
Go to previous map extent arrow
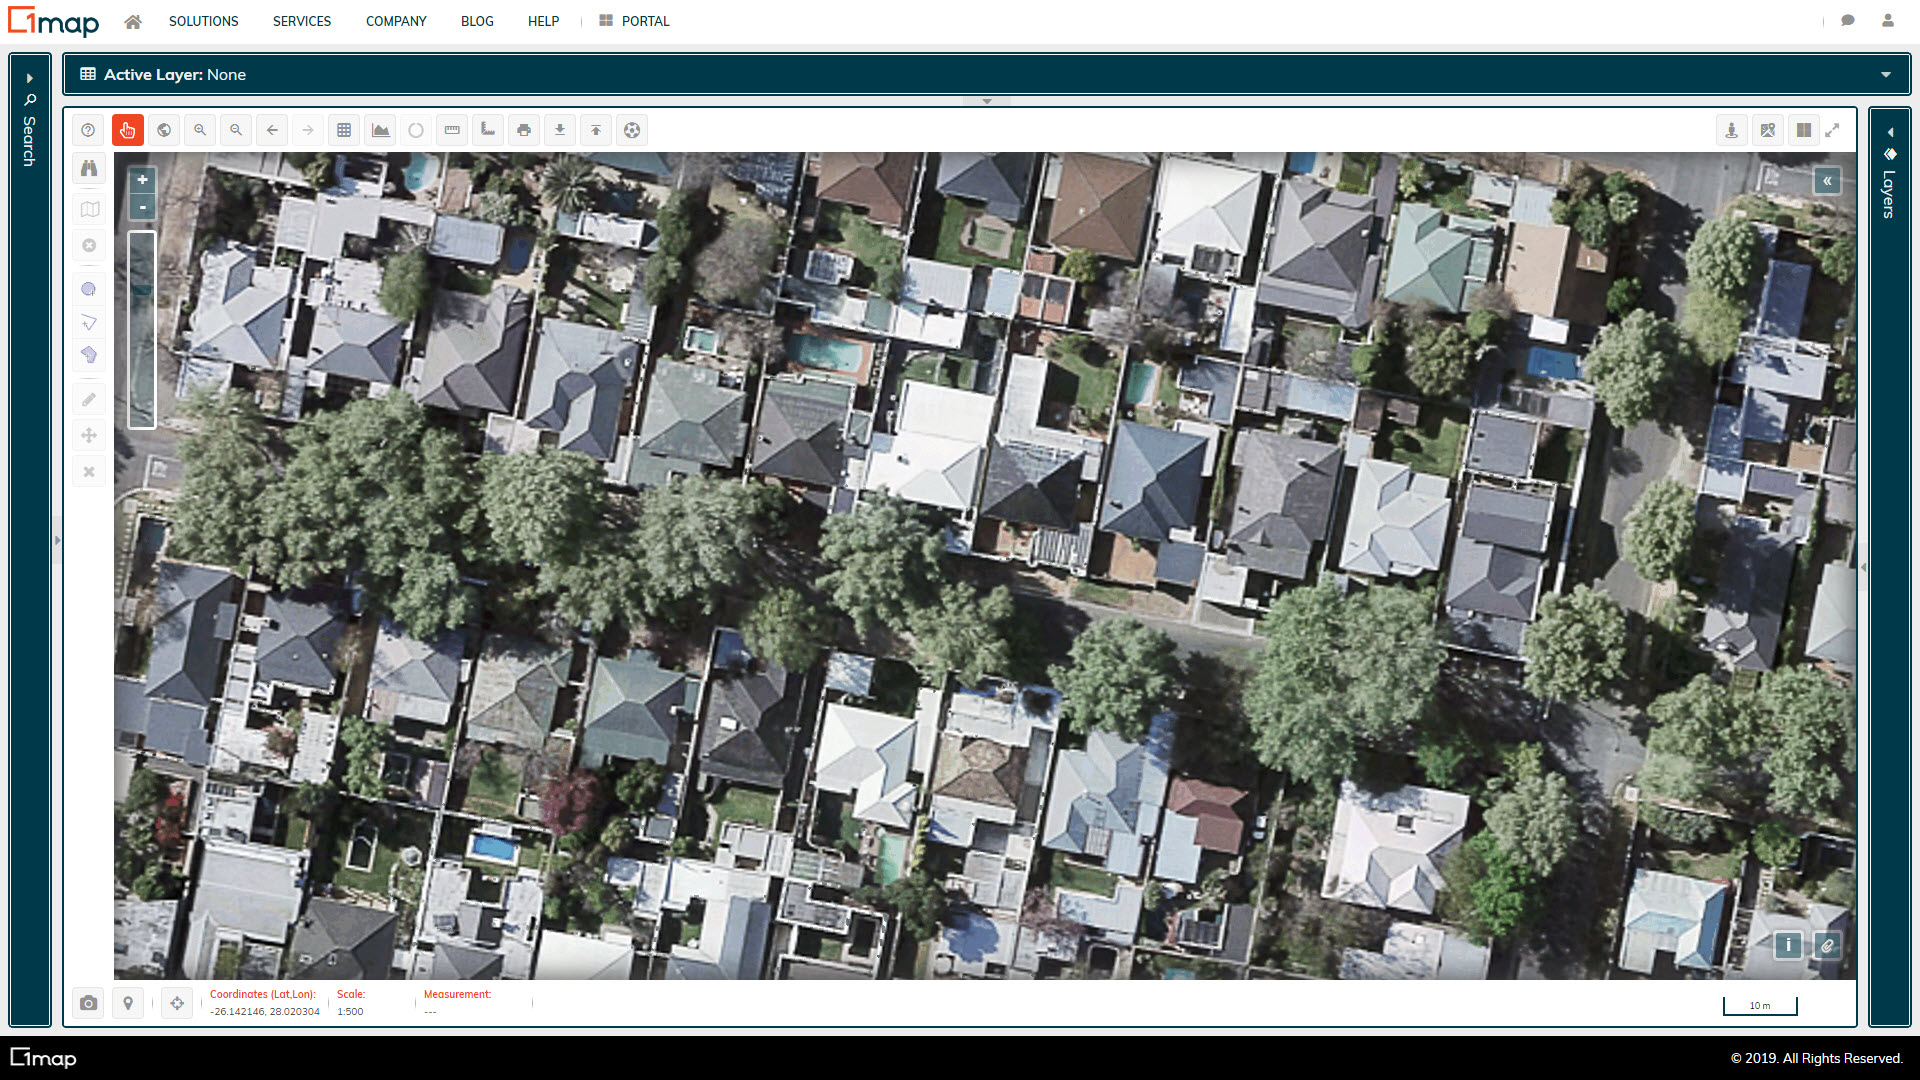tap(272, 130)
